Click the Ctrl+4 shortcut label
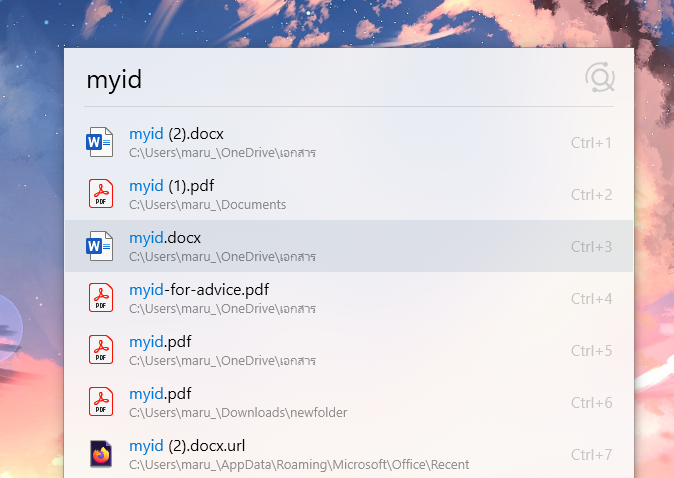Image resolution: width=674 pixels, height=478 pixels. click(x=591, y=299)
